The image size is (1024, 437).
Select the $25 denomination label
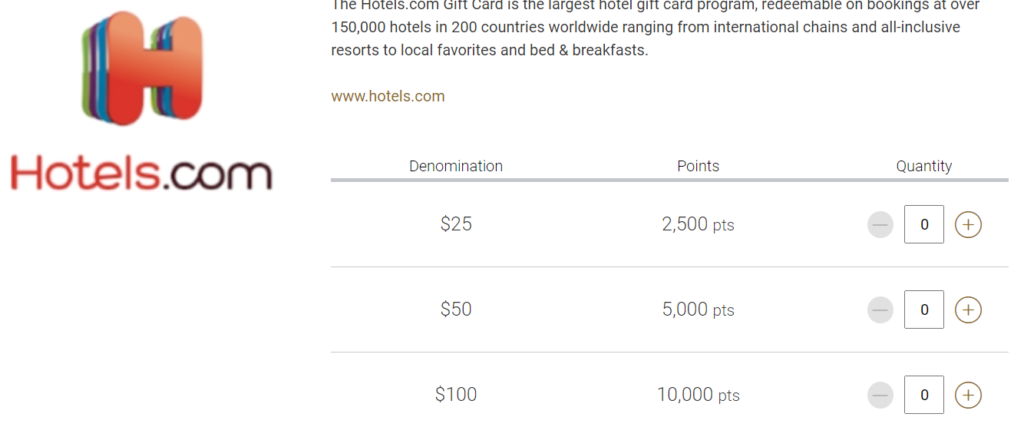[x=456, y=225]
